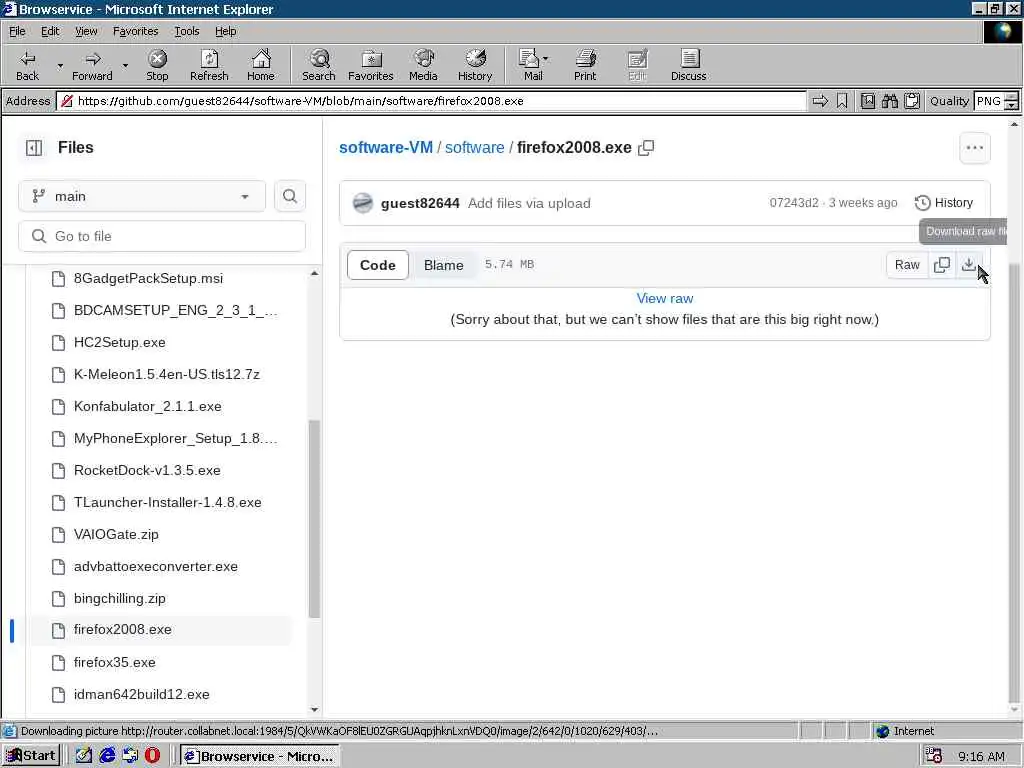
Task: Open VAIOGate.zip file
Action: pyautogui.click(x=116, y=534)
